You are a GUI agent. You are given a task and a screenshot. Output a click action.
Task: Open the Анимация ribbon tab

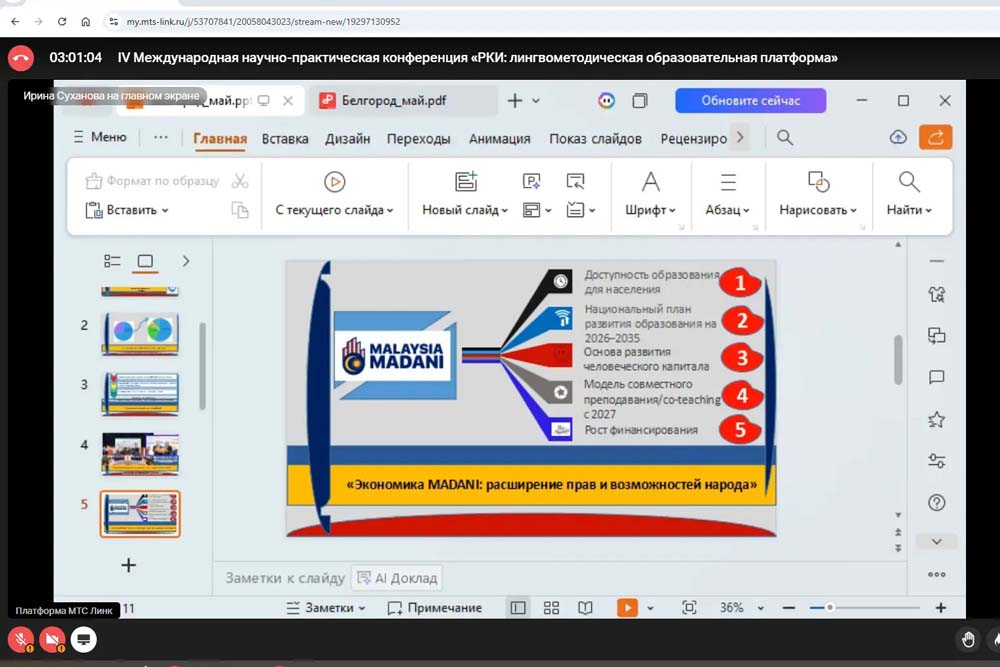(499, 139)
